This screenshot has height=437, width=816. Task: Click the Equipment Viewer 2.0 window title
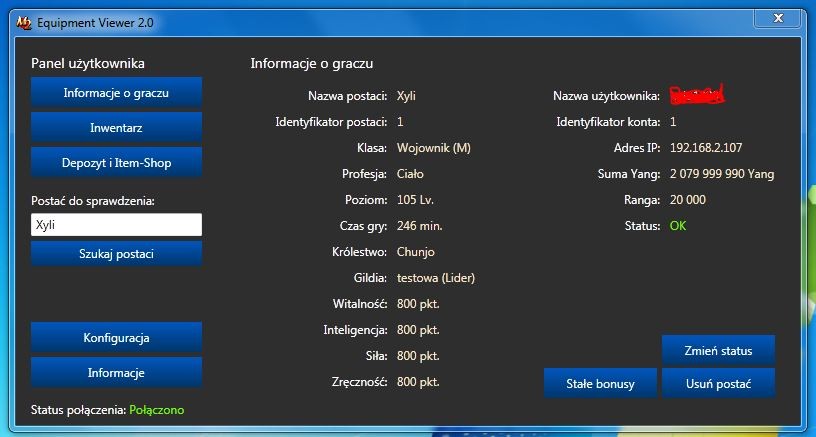[x=95, y=23]
